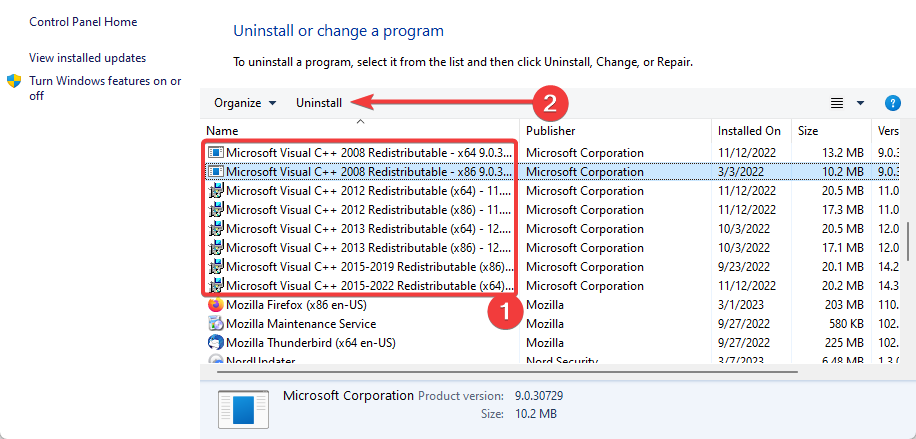Click the 3/1/2023 installed date cell

(x=740, y=305)
